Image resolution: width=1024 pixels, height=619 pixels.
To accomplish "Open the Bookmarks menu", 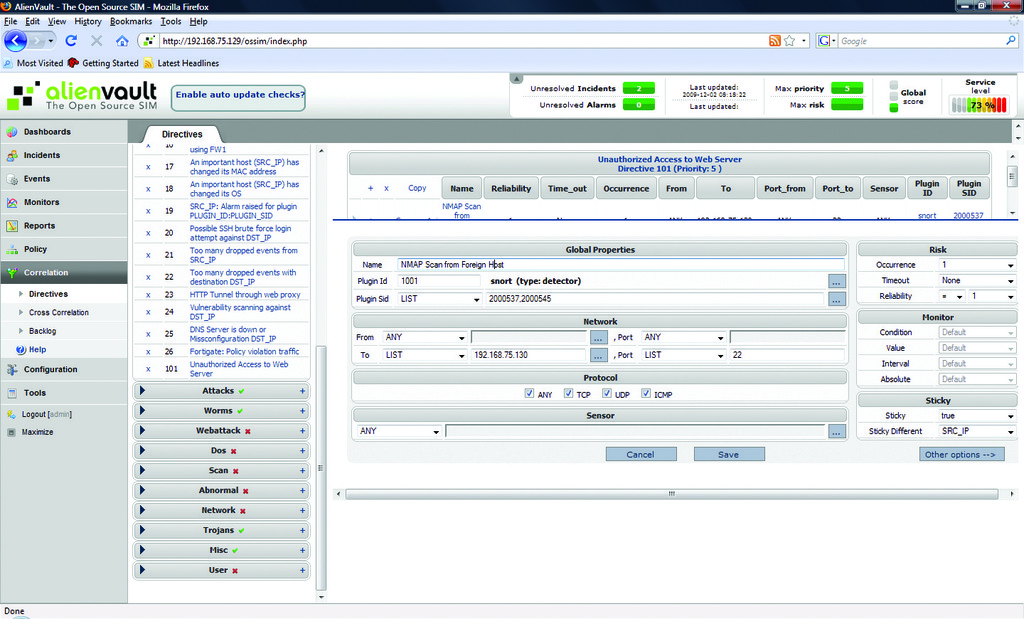I will [x=131, y=21].
